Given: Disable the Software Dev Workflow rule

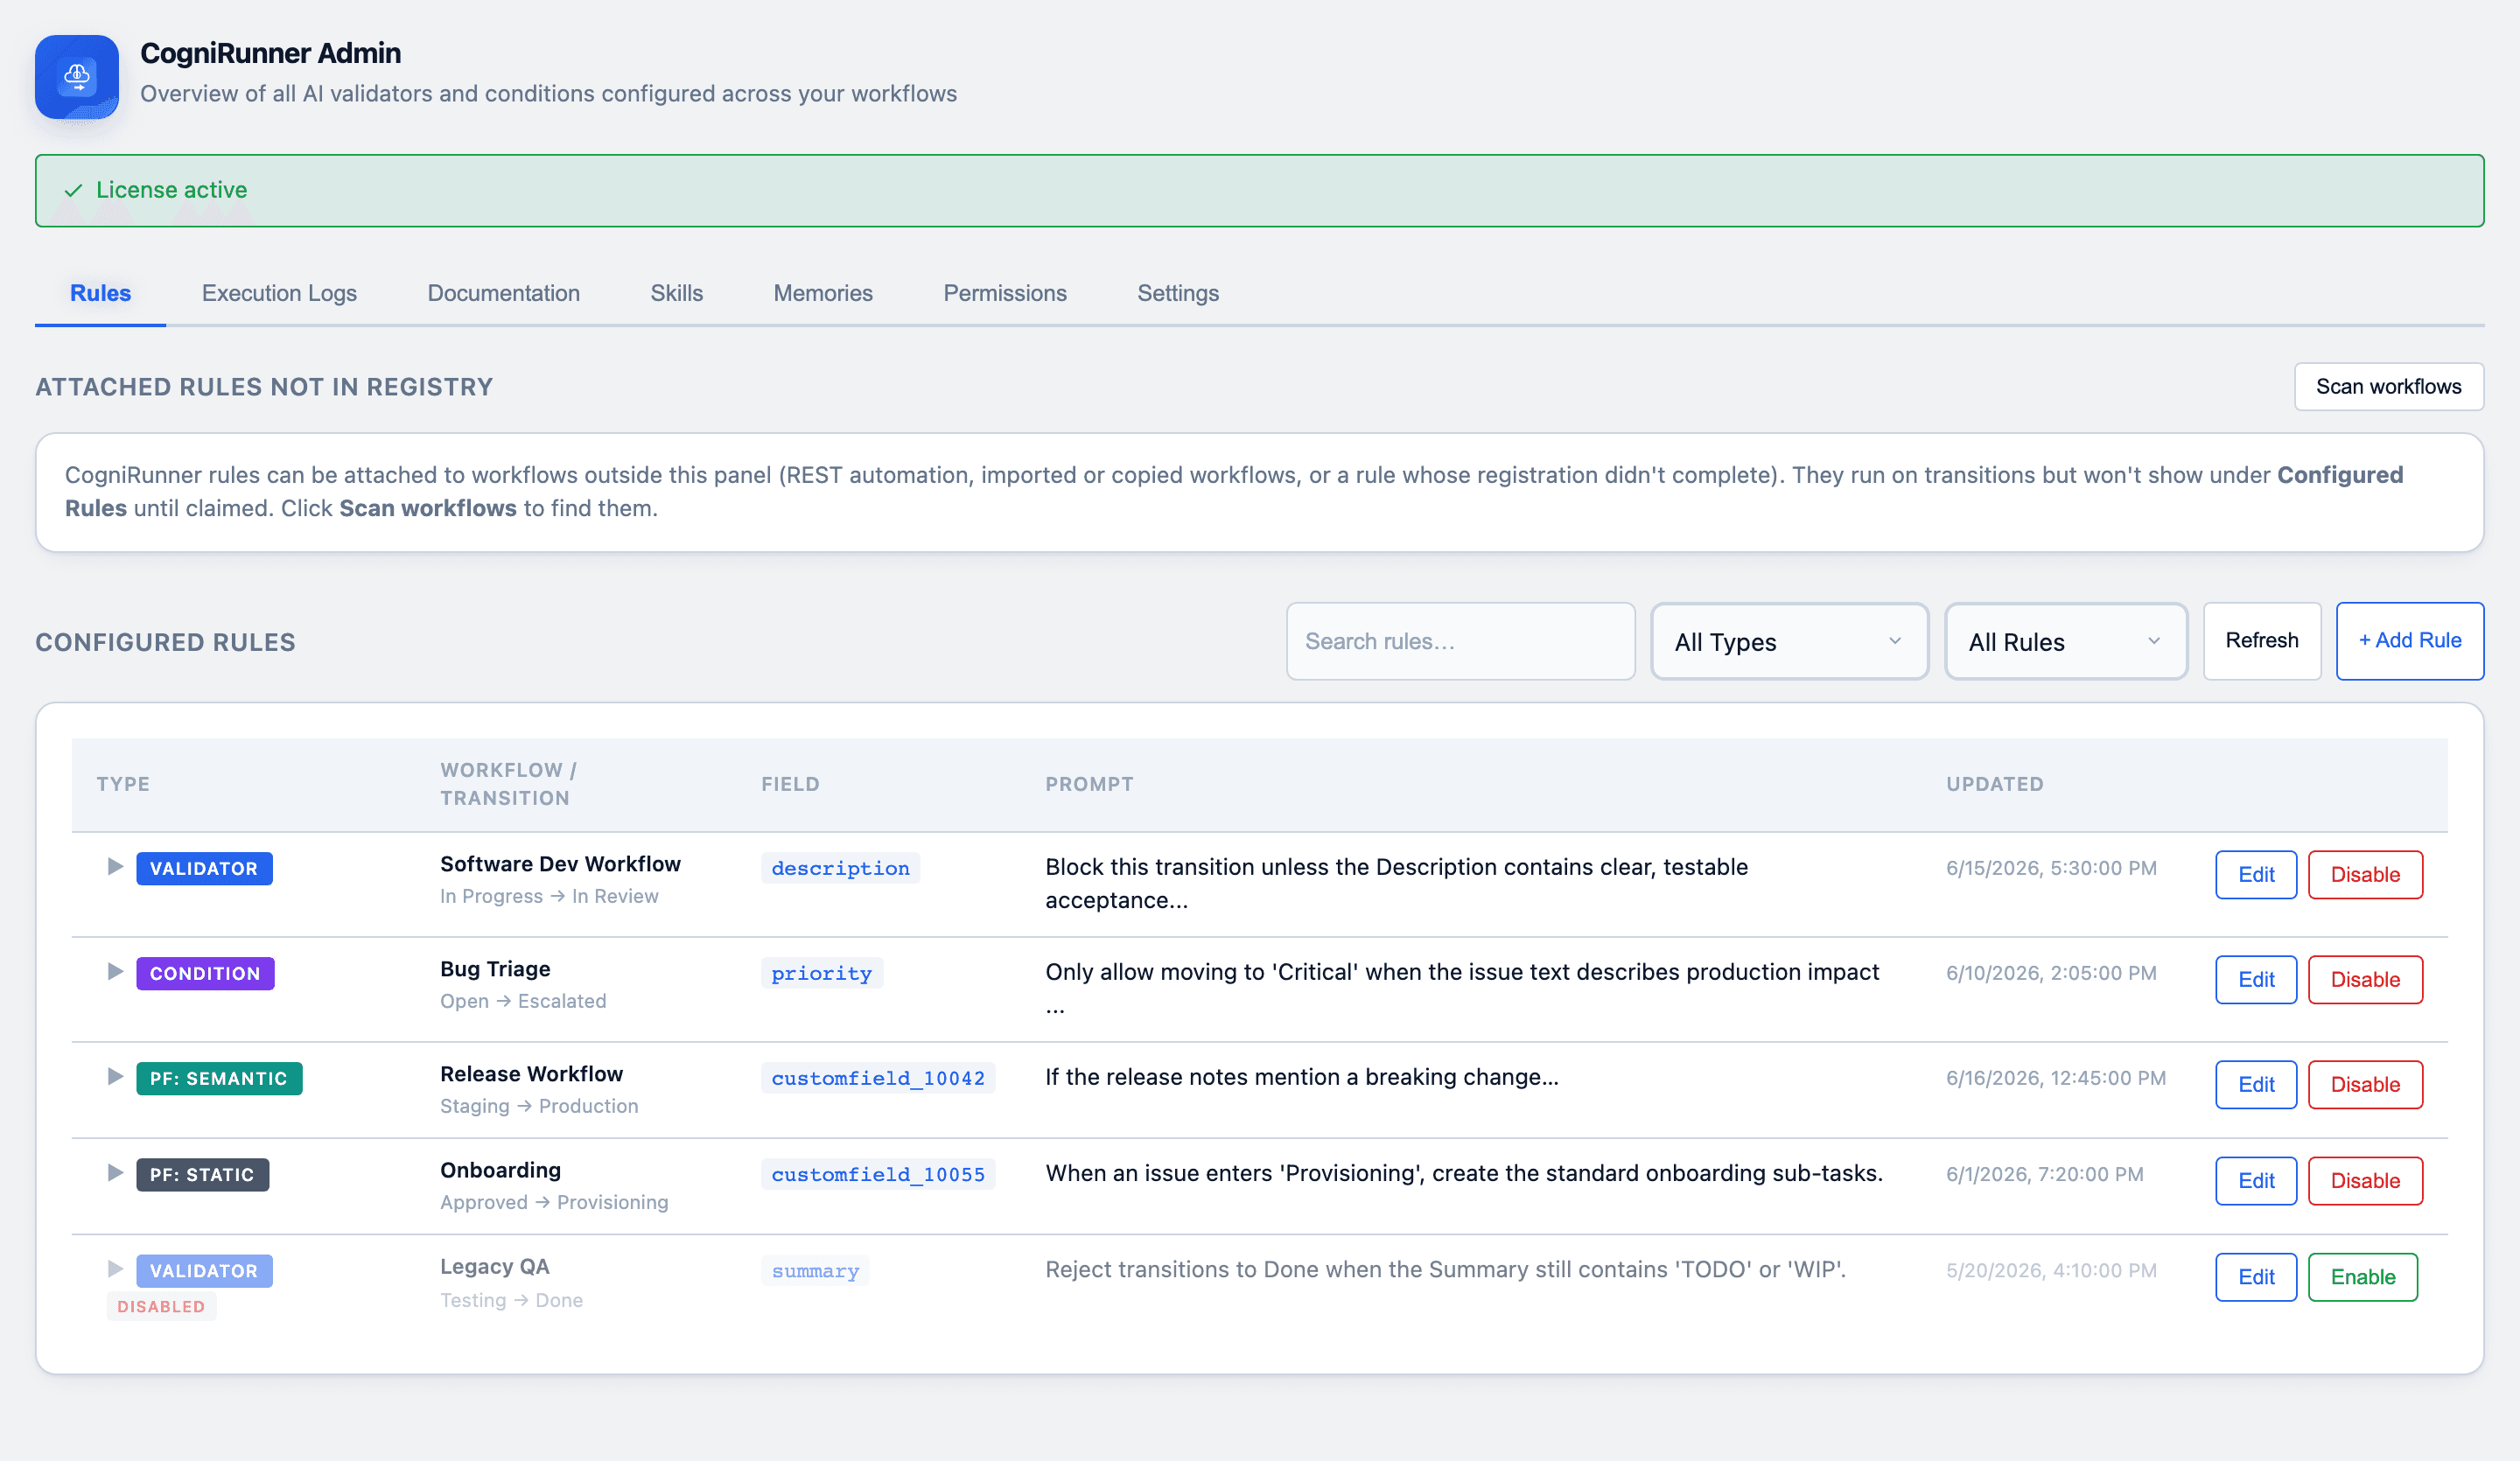Looking at the screenshot, I should coord(2365,875).
